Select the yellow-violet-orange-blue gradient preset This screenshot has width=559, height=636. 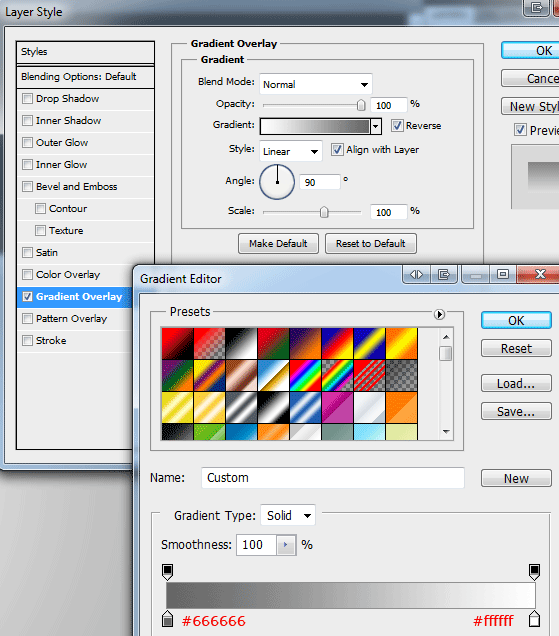click(x=209, y=376)
